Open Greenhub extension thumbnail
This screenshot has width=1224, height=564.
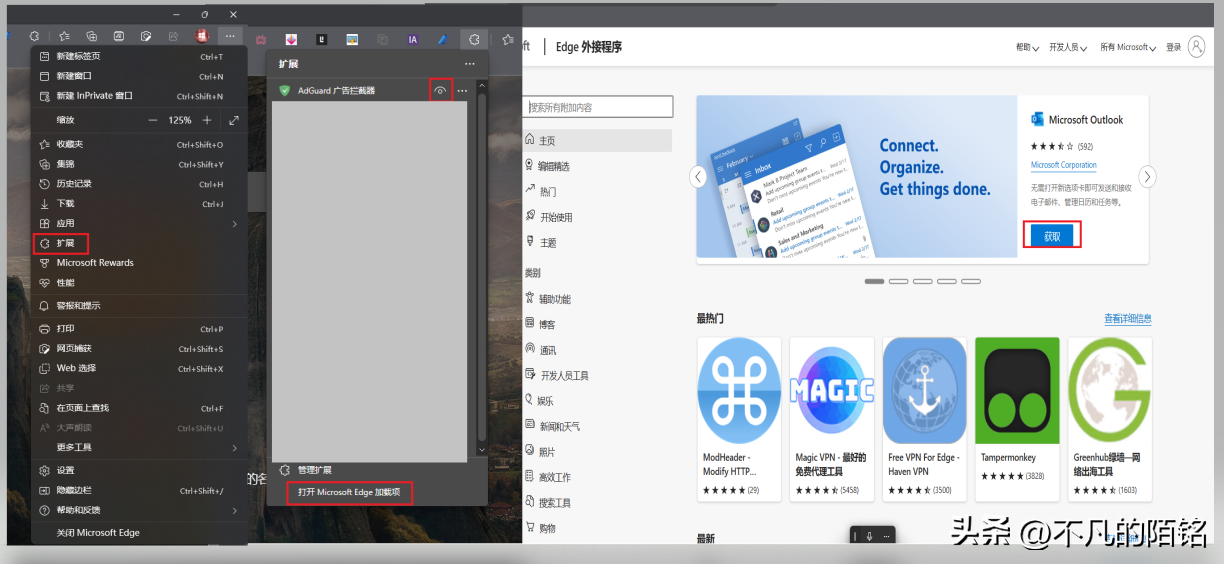coord(1110,390)
